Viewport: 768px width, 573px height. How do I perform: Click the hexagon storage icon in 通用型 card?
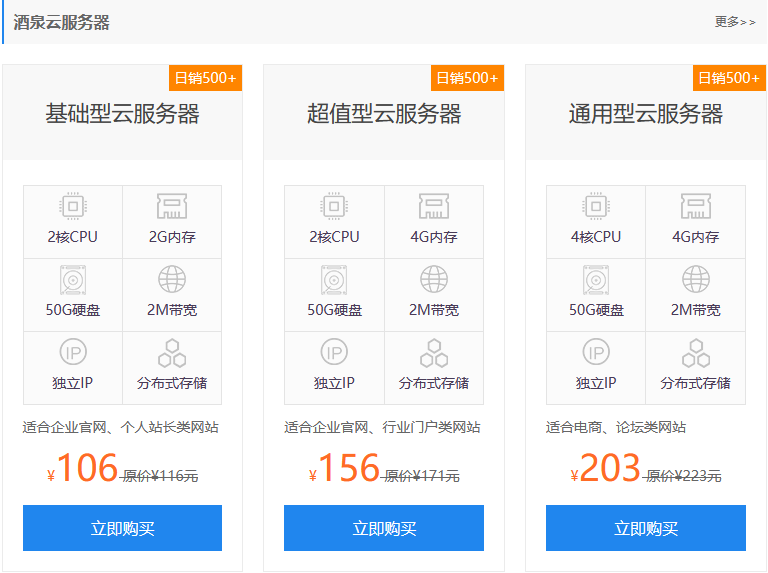pos(696,353)
